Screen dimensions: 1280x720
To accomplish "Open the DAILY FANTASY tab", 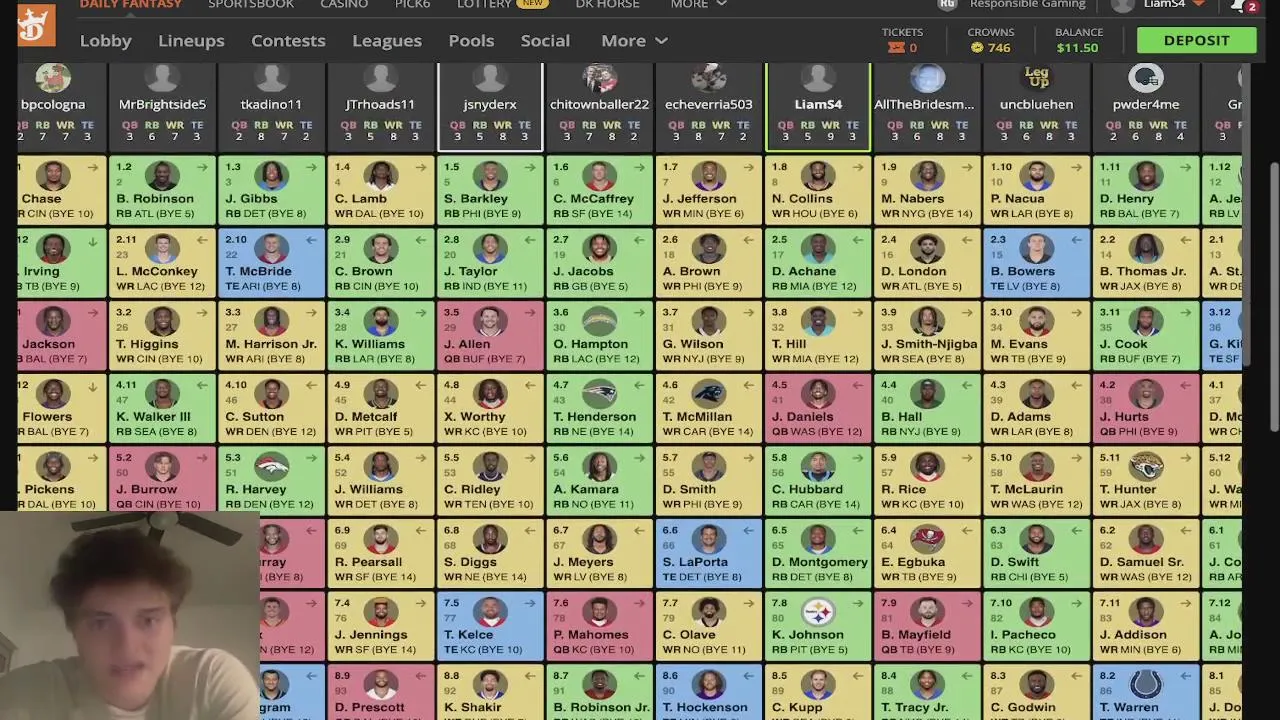I will (x=131, y=5).
